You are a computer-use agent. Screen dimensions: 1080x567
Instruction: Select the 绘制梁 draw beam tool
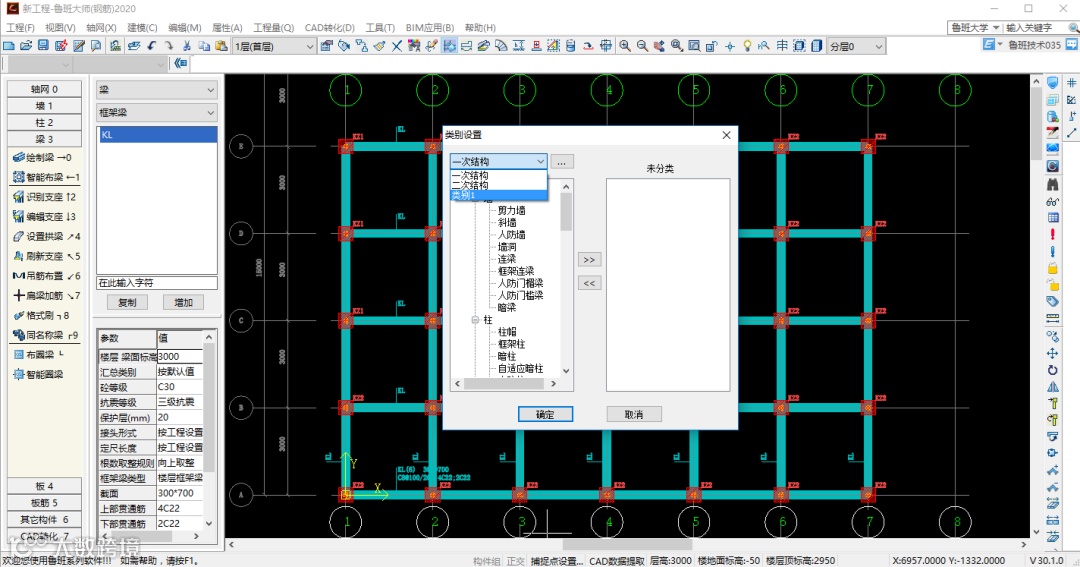(x=44, y=158)
